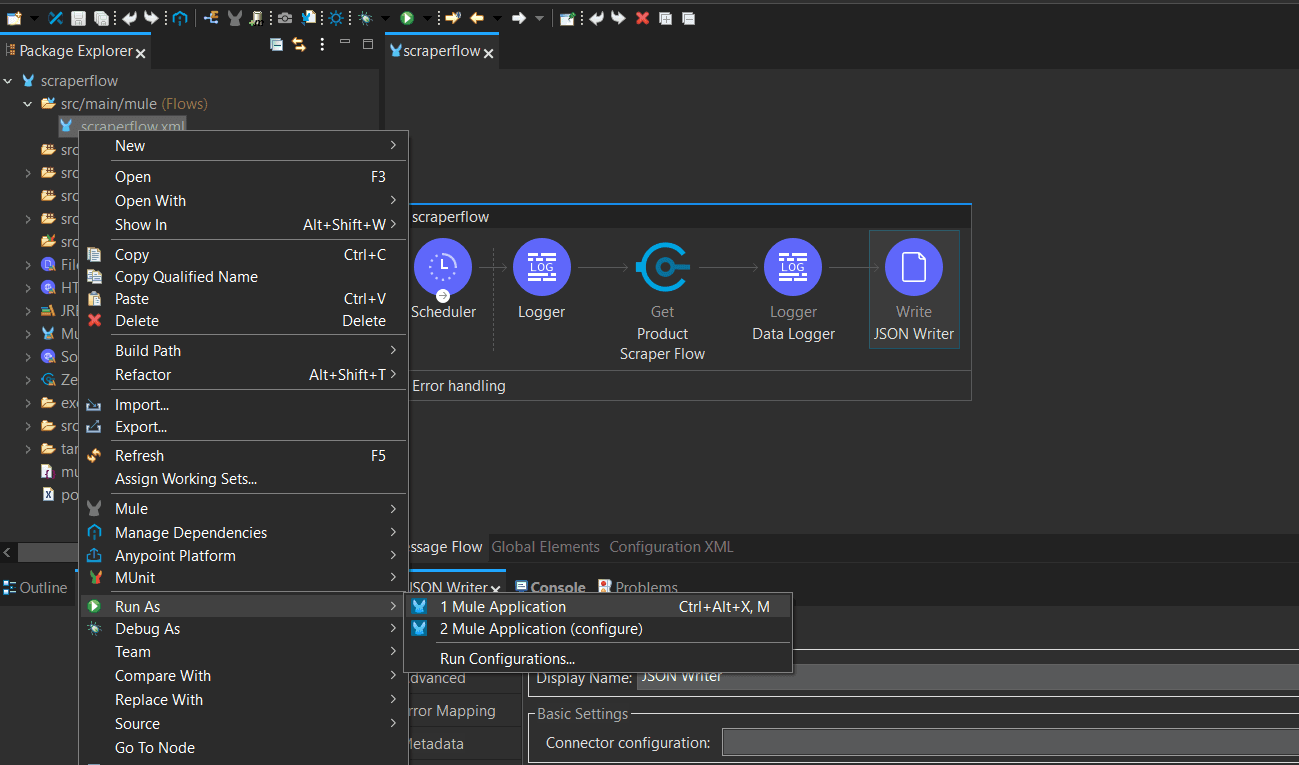Click the green Run toolbar icon
The image size is (1299, 765).
tap(407, 18)
